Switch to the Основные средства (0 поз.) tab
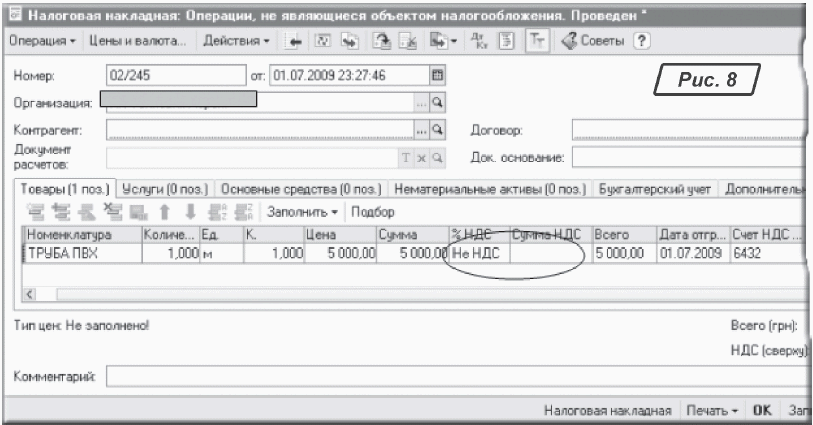 point(303,188)
